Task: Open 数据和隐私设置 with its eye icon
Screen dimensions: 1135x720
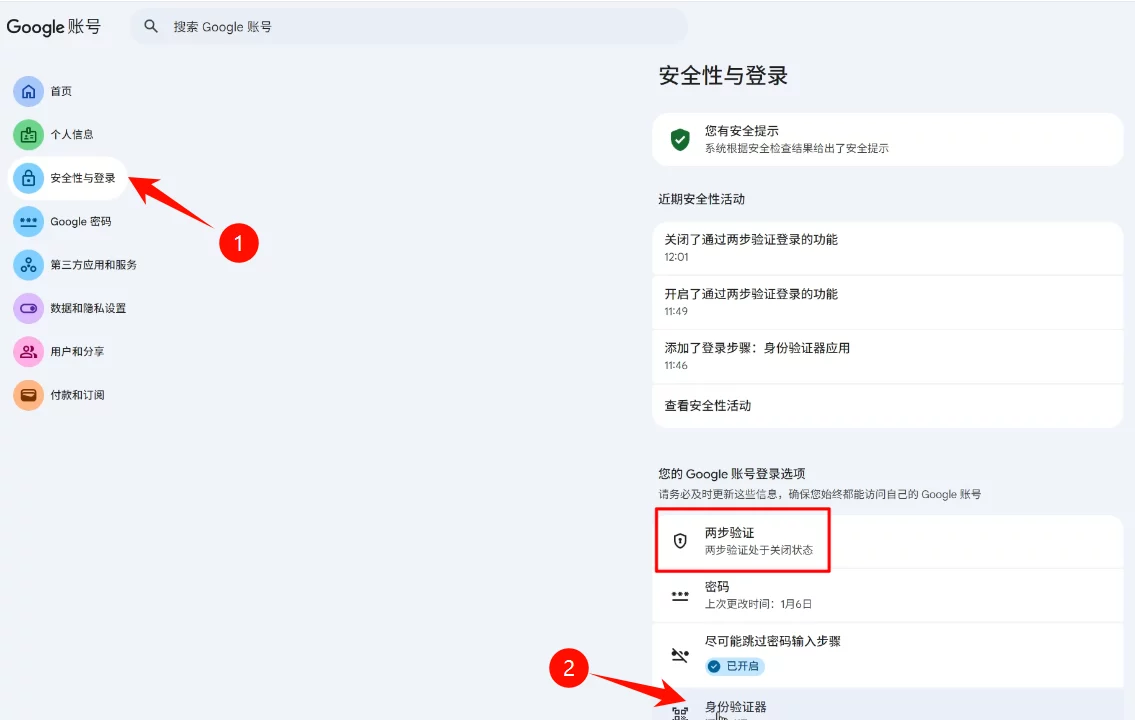Action: [29, 308]
